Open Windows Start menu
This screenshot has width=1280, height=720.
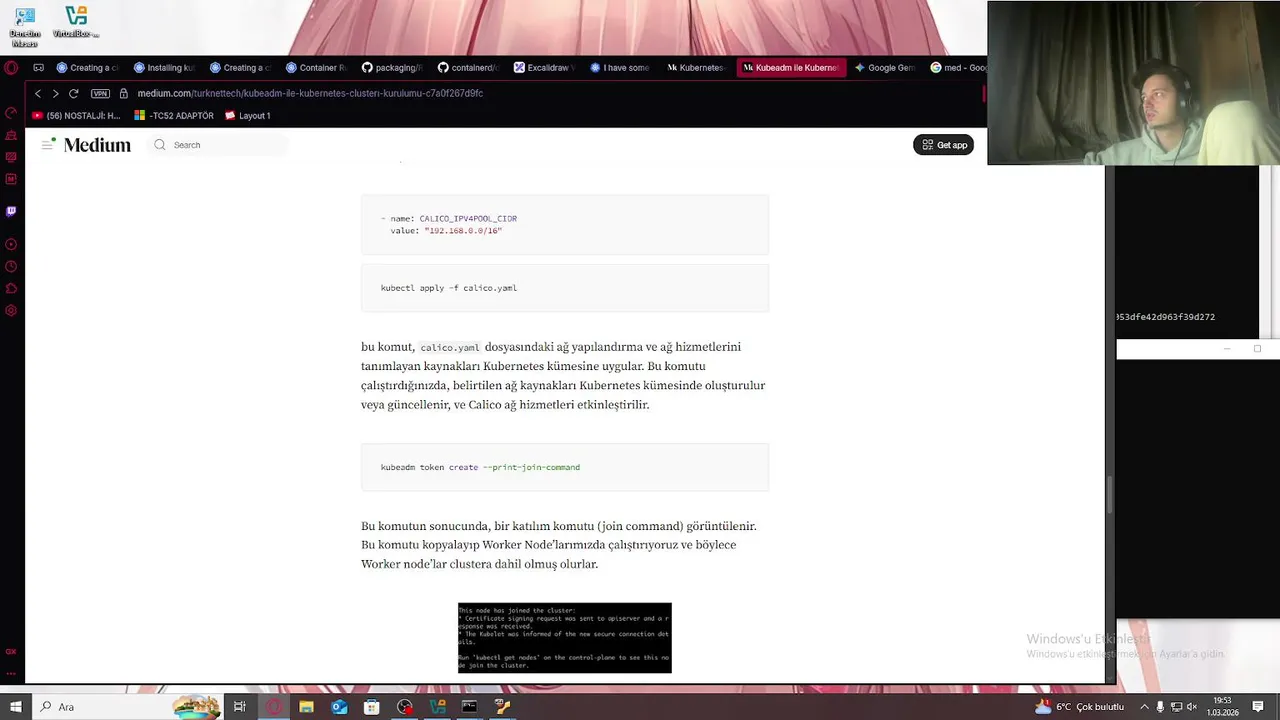coord(16,707)
